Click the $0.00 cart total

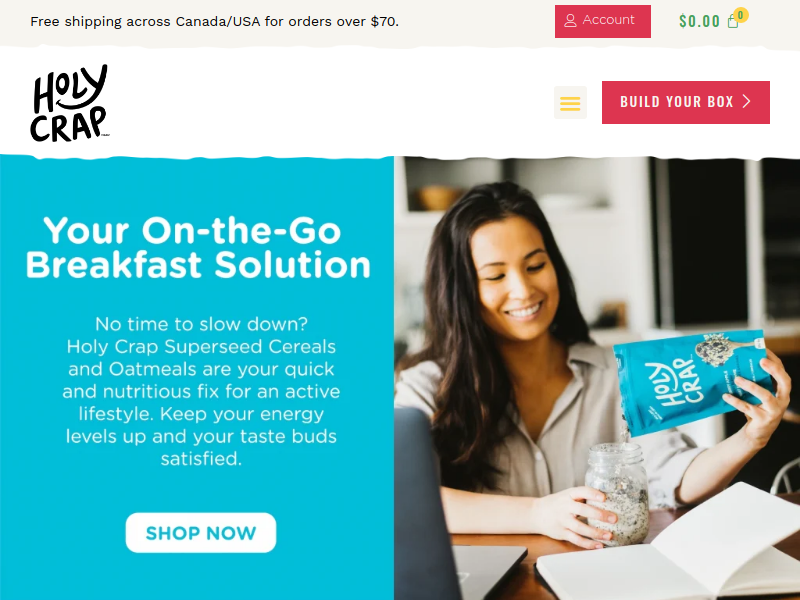(x=699, y=21)
